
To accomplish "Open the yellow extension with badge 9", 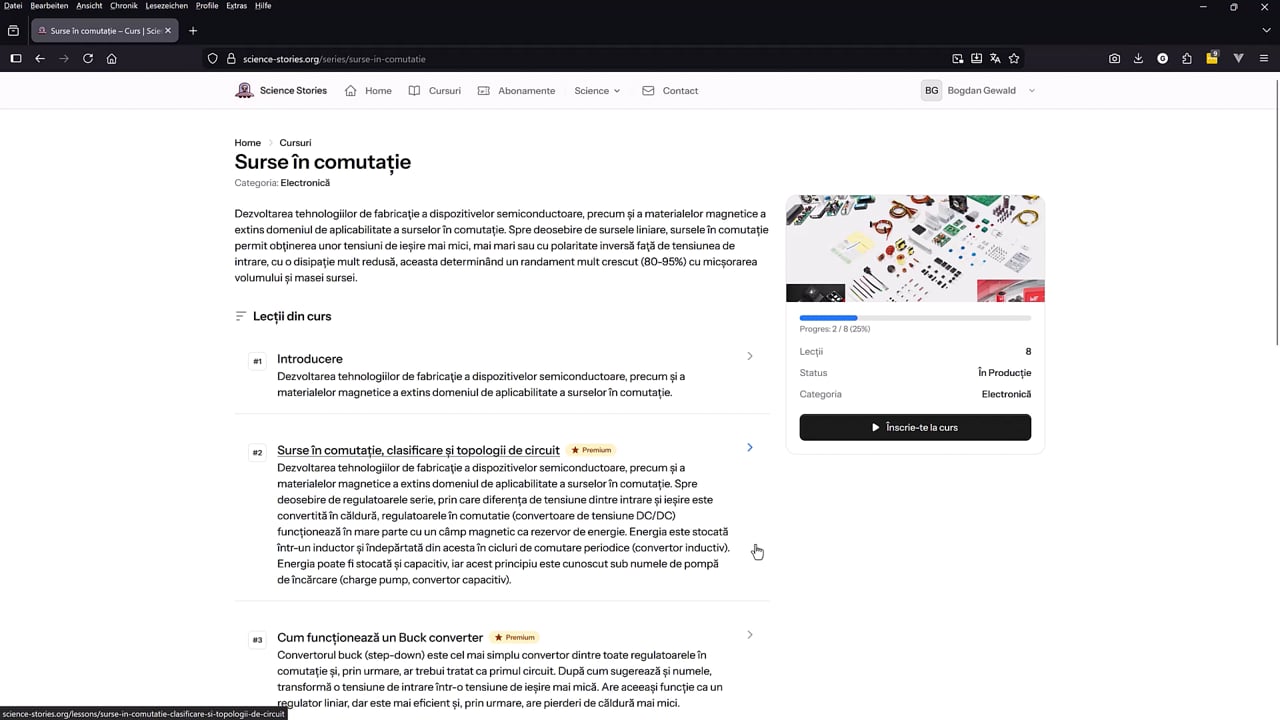I will [x=1212, y=58].
